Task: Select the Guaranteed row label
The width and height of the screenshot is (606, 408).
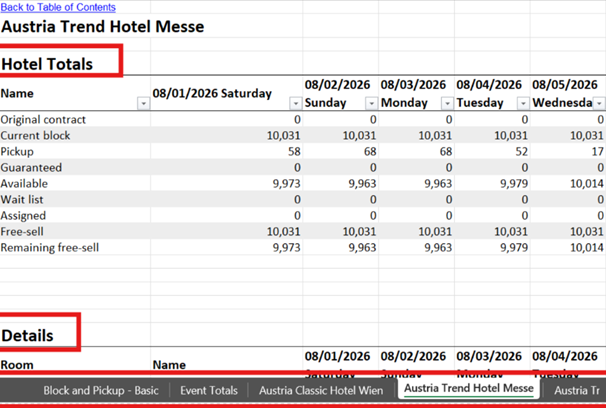Action: 31,168
